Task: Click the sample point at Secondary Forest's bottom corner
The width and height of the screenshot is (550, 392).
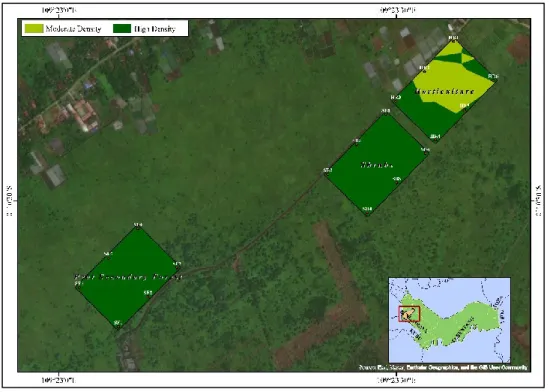Action: tap(118, 326)
